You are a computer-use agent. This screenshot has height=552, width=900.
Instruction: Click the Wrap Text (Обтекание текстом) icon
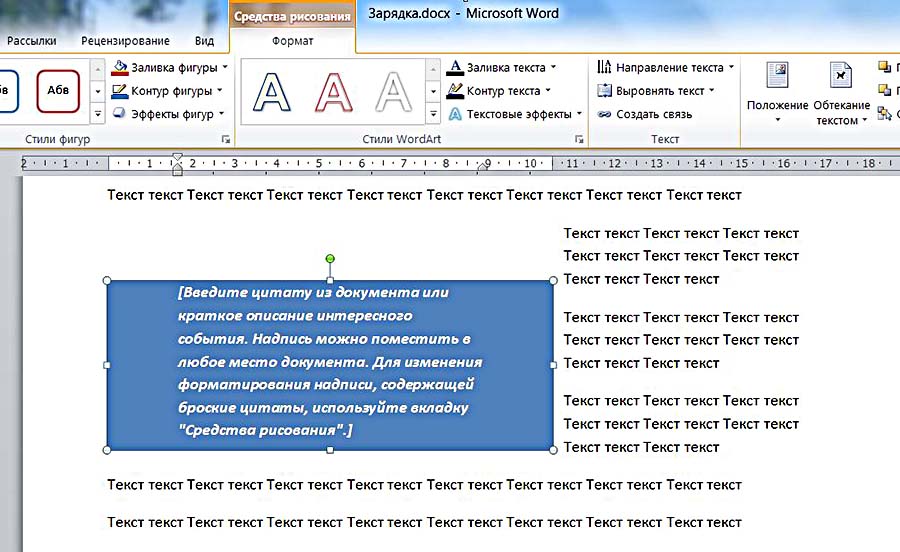tap(841, 78)
